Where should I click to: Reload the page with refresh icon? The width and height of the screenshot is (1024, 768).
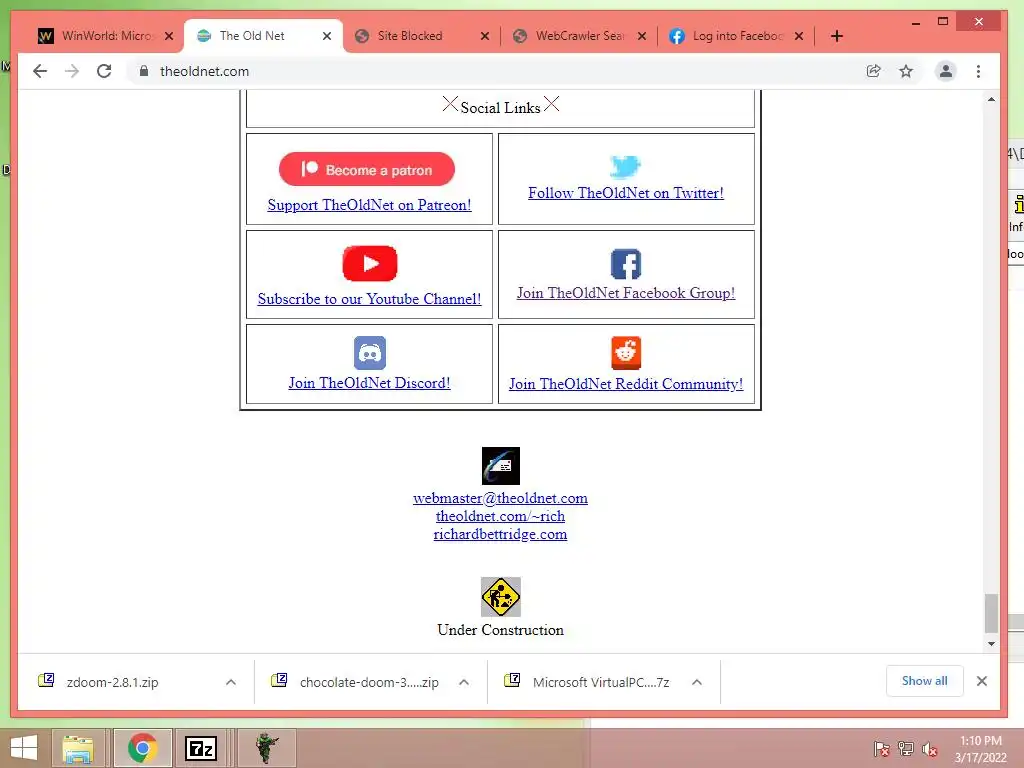tap(104, 71)
